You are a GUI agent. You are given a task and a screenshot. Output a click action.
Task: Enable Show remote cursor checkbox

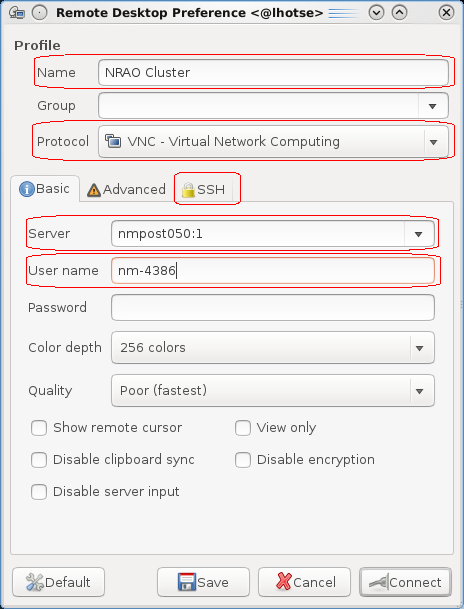(39, 428)
